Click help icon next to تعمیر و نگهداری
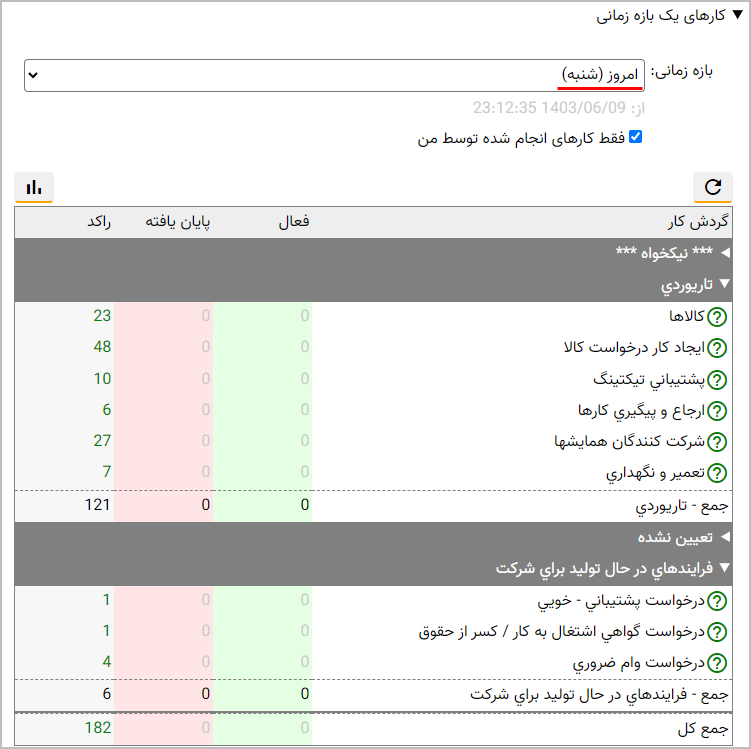Viewport: 751px width, 749px height. click(717, 474)
